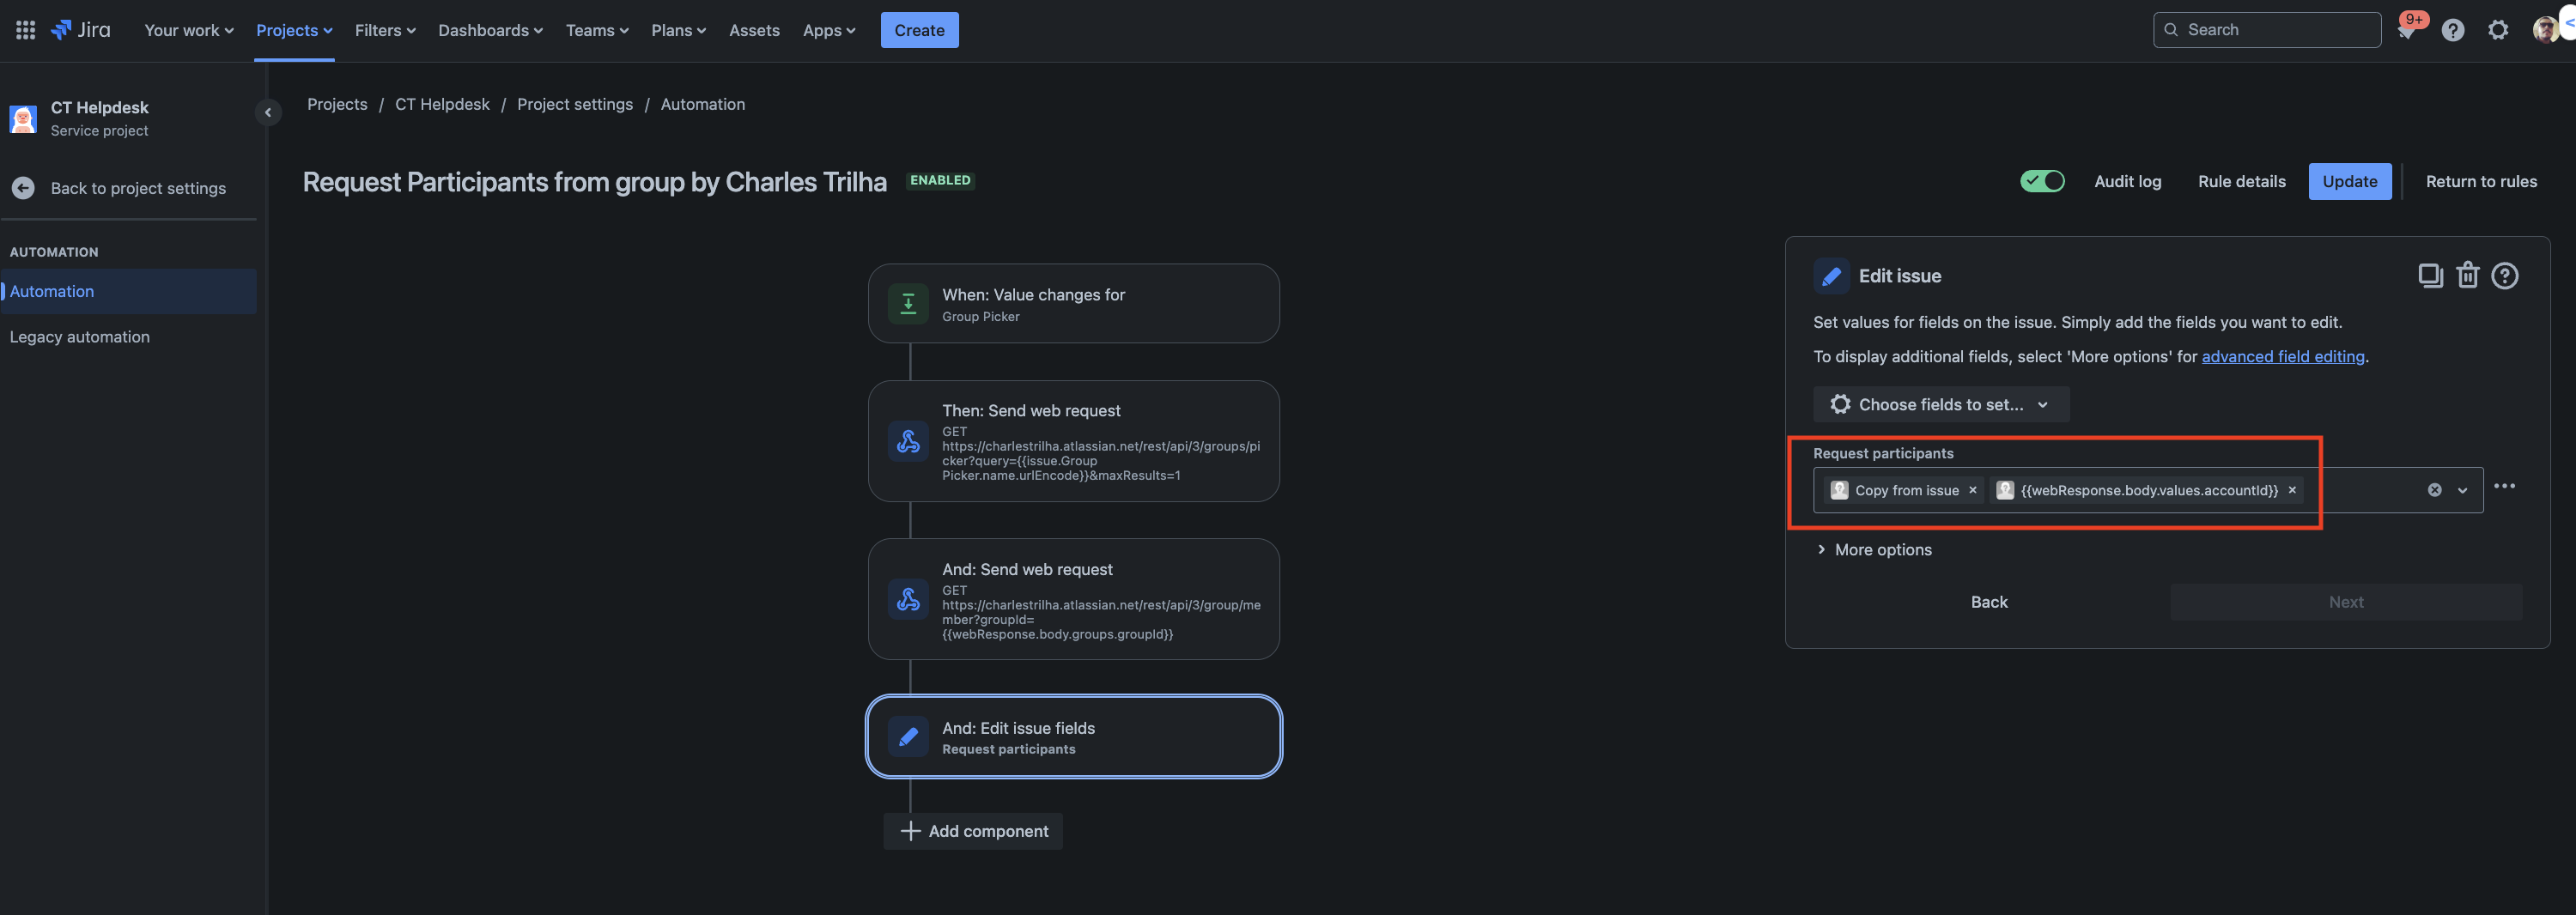The image size is (2576, 915).
Task: Open Apps dropdown menu
Action: (829, 30)
